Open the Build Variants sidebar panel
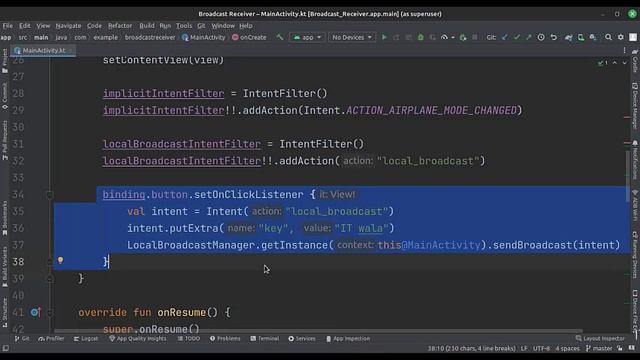This screenshot has width=640, height=360. pyautogui.click(x=4, y=266)
